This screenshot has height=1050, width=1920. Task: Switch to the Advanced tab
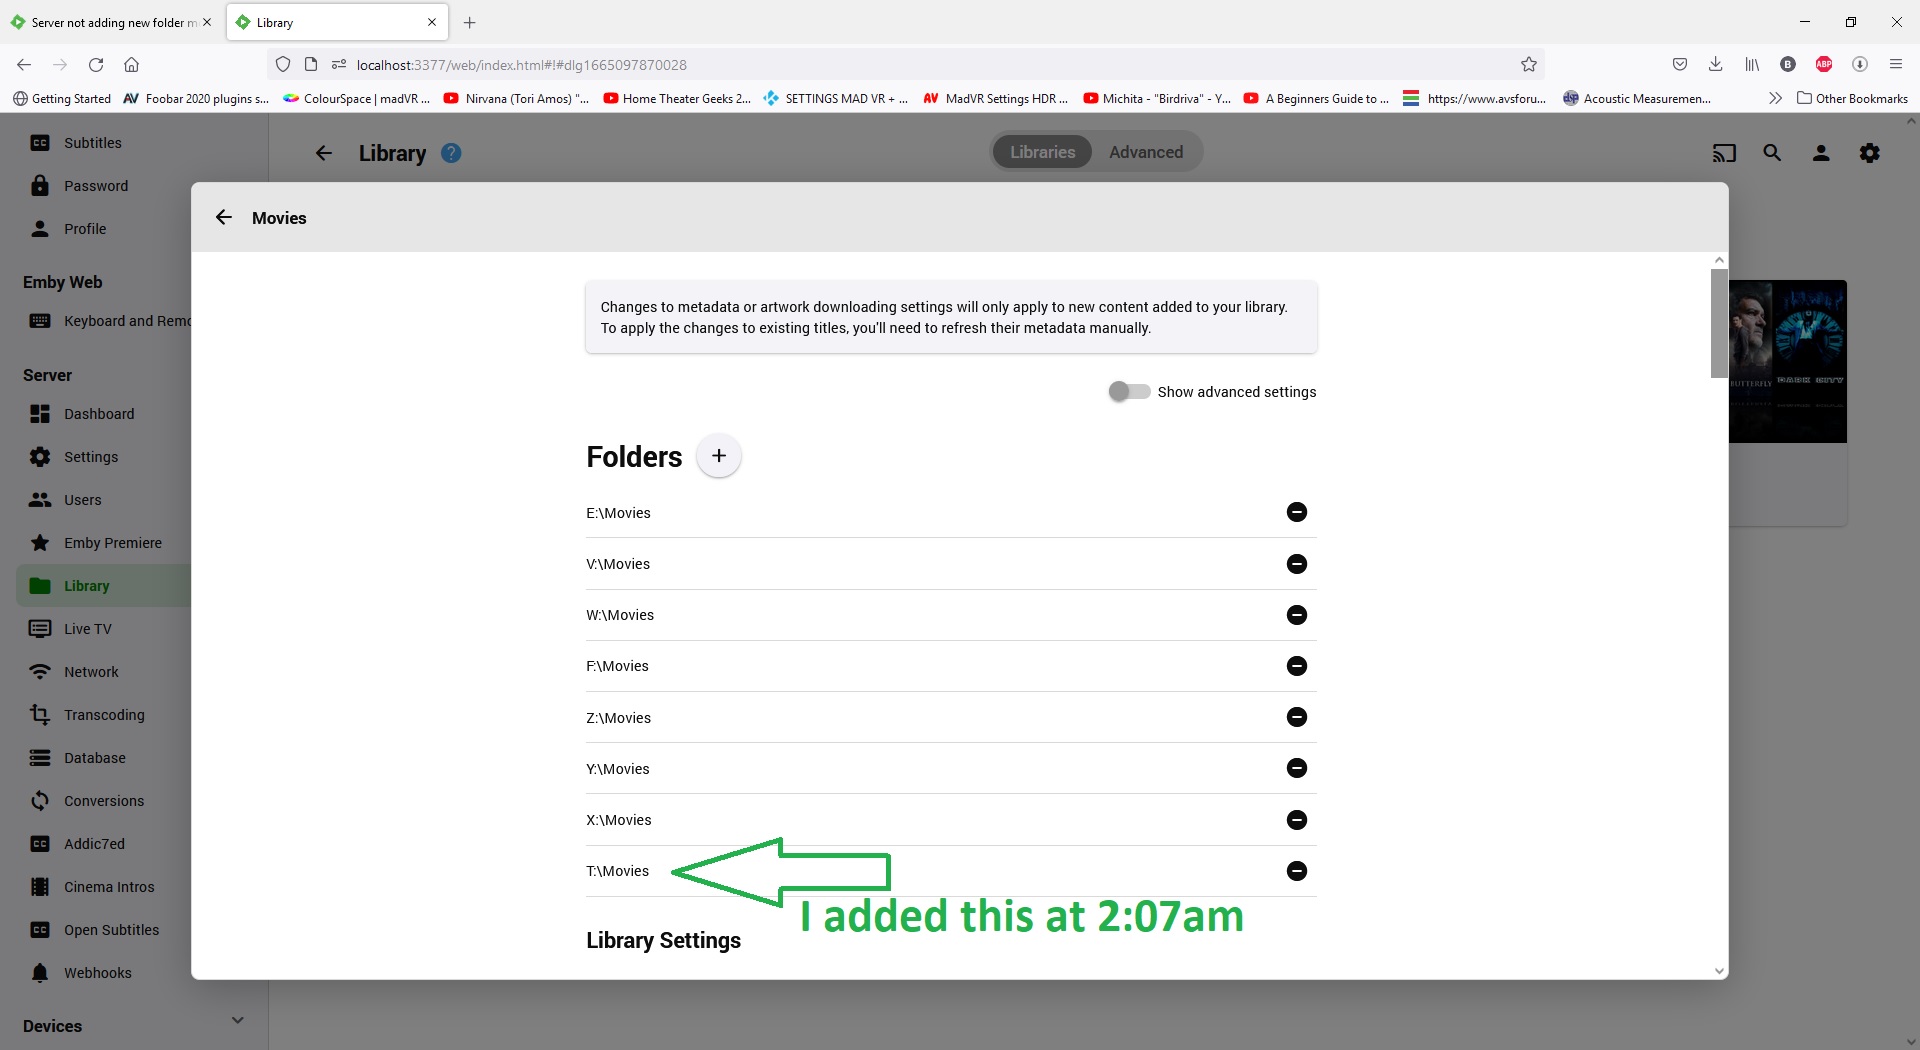pyautogui.click(x=1146, y=152)
